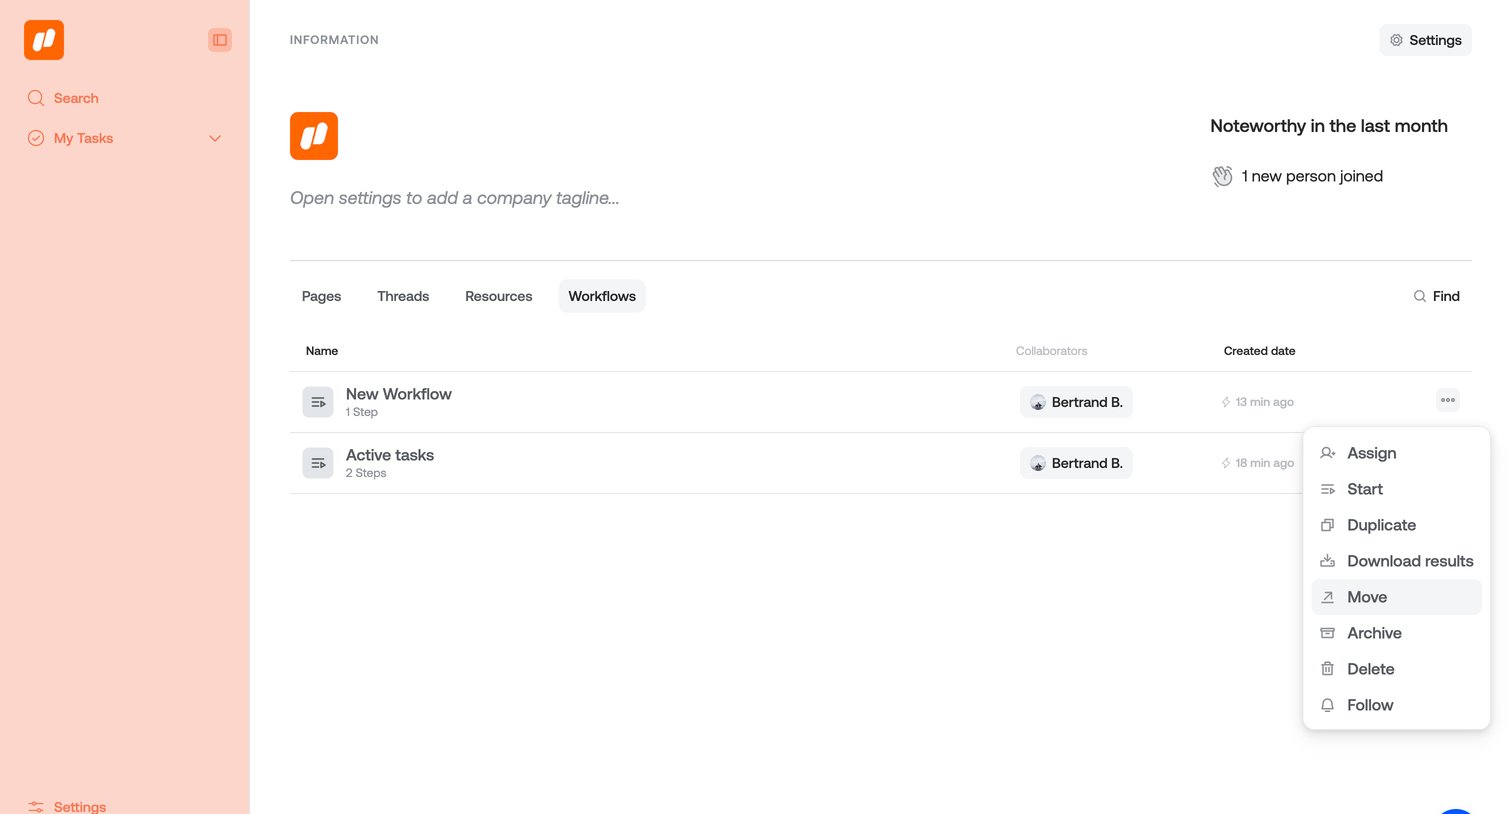The image size is (1512, 814).
Task: Expand the My Tasks chevron
Action: pos(215,138)
